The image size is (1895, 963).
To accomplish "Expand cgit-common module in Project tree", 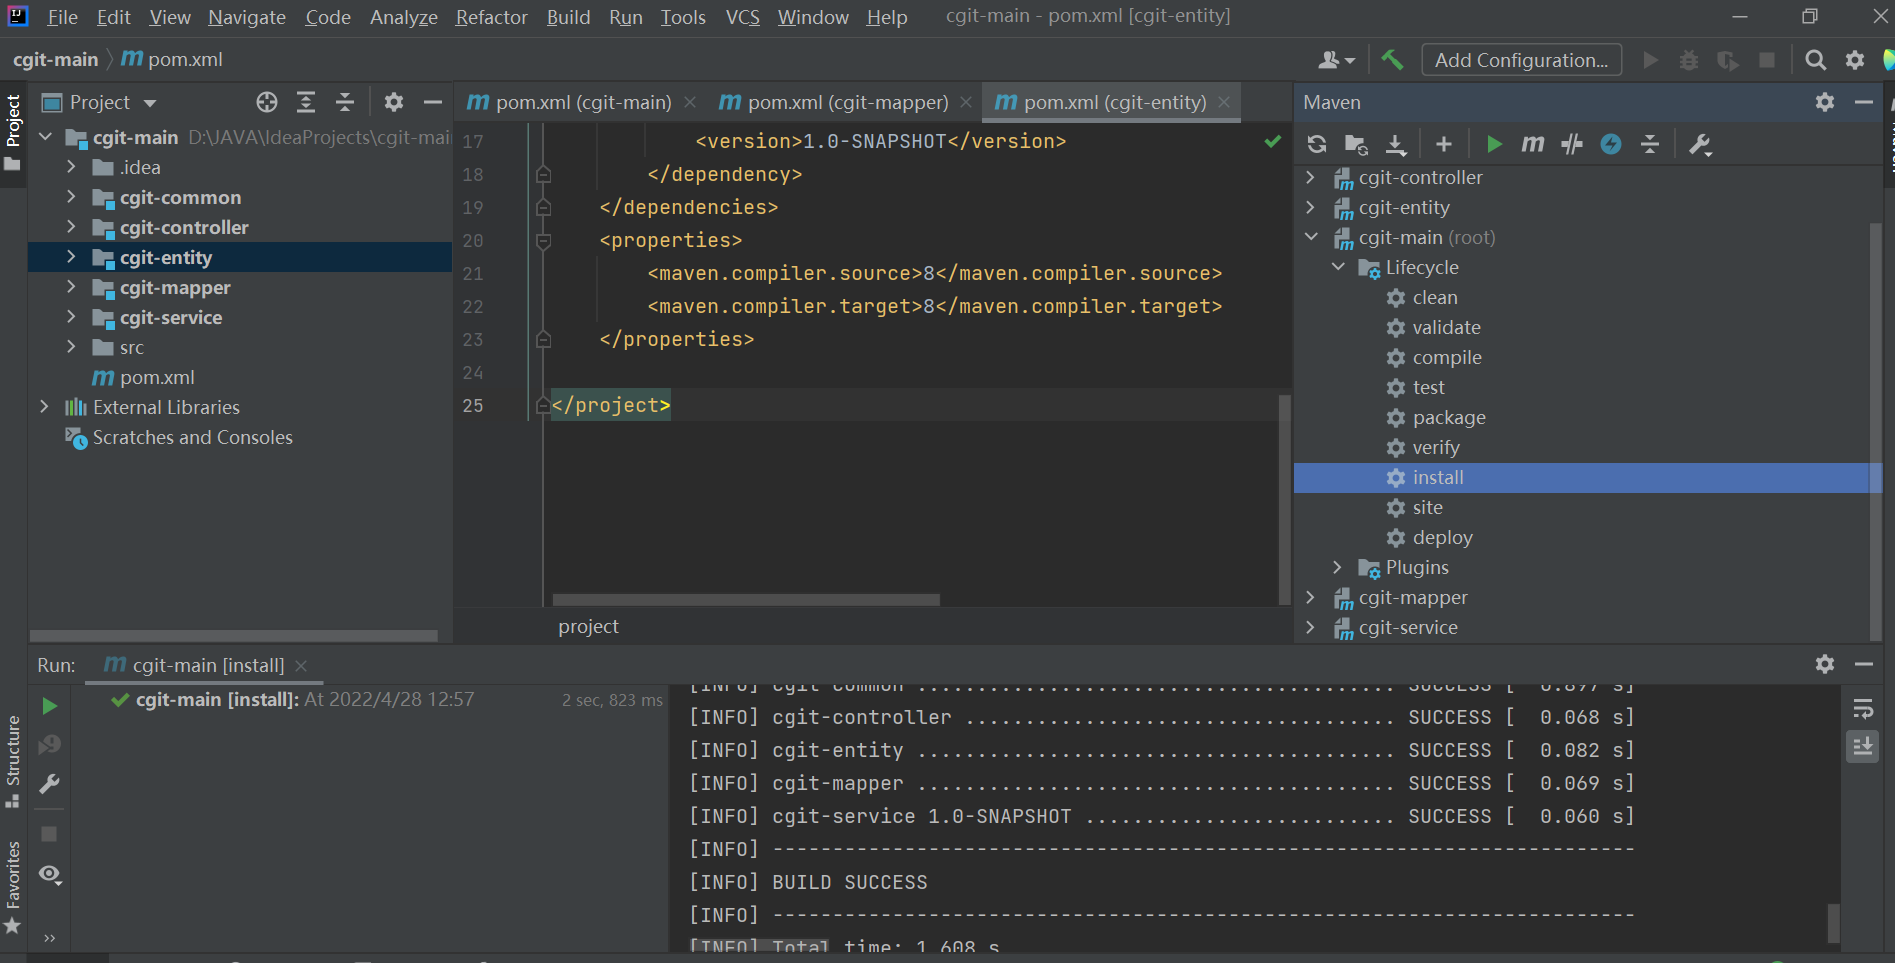I will [x=71, y=197].
